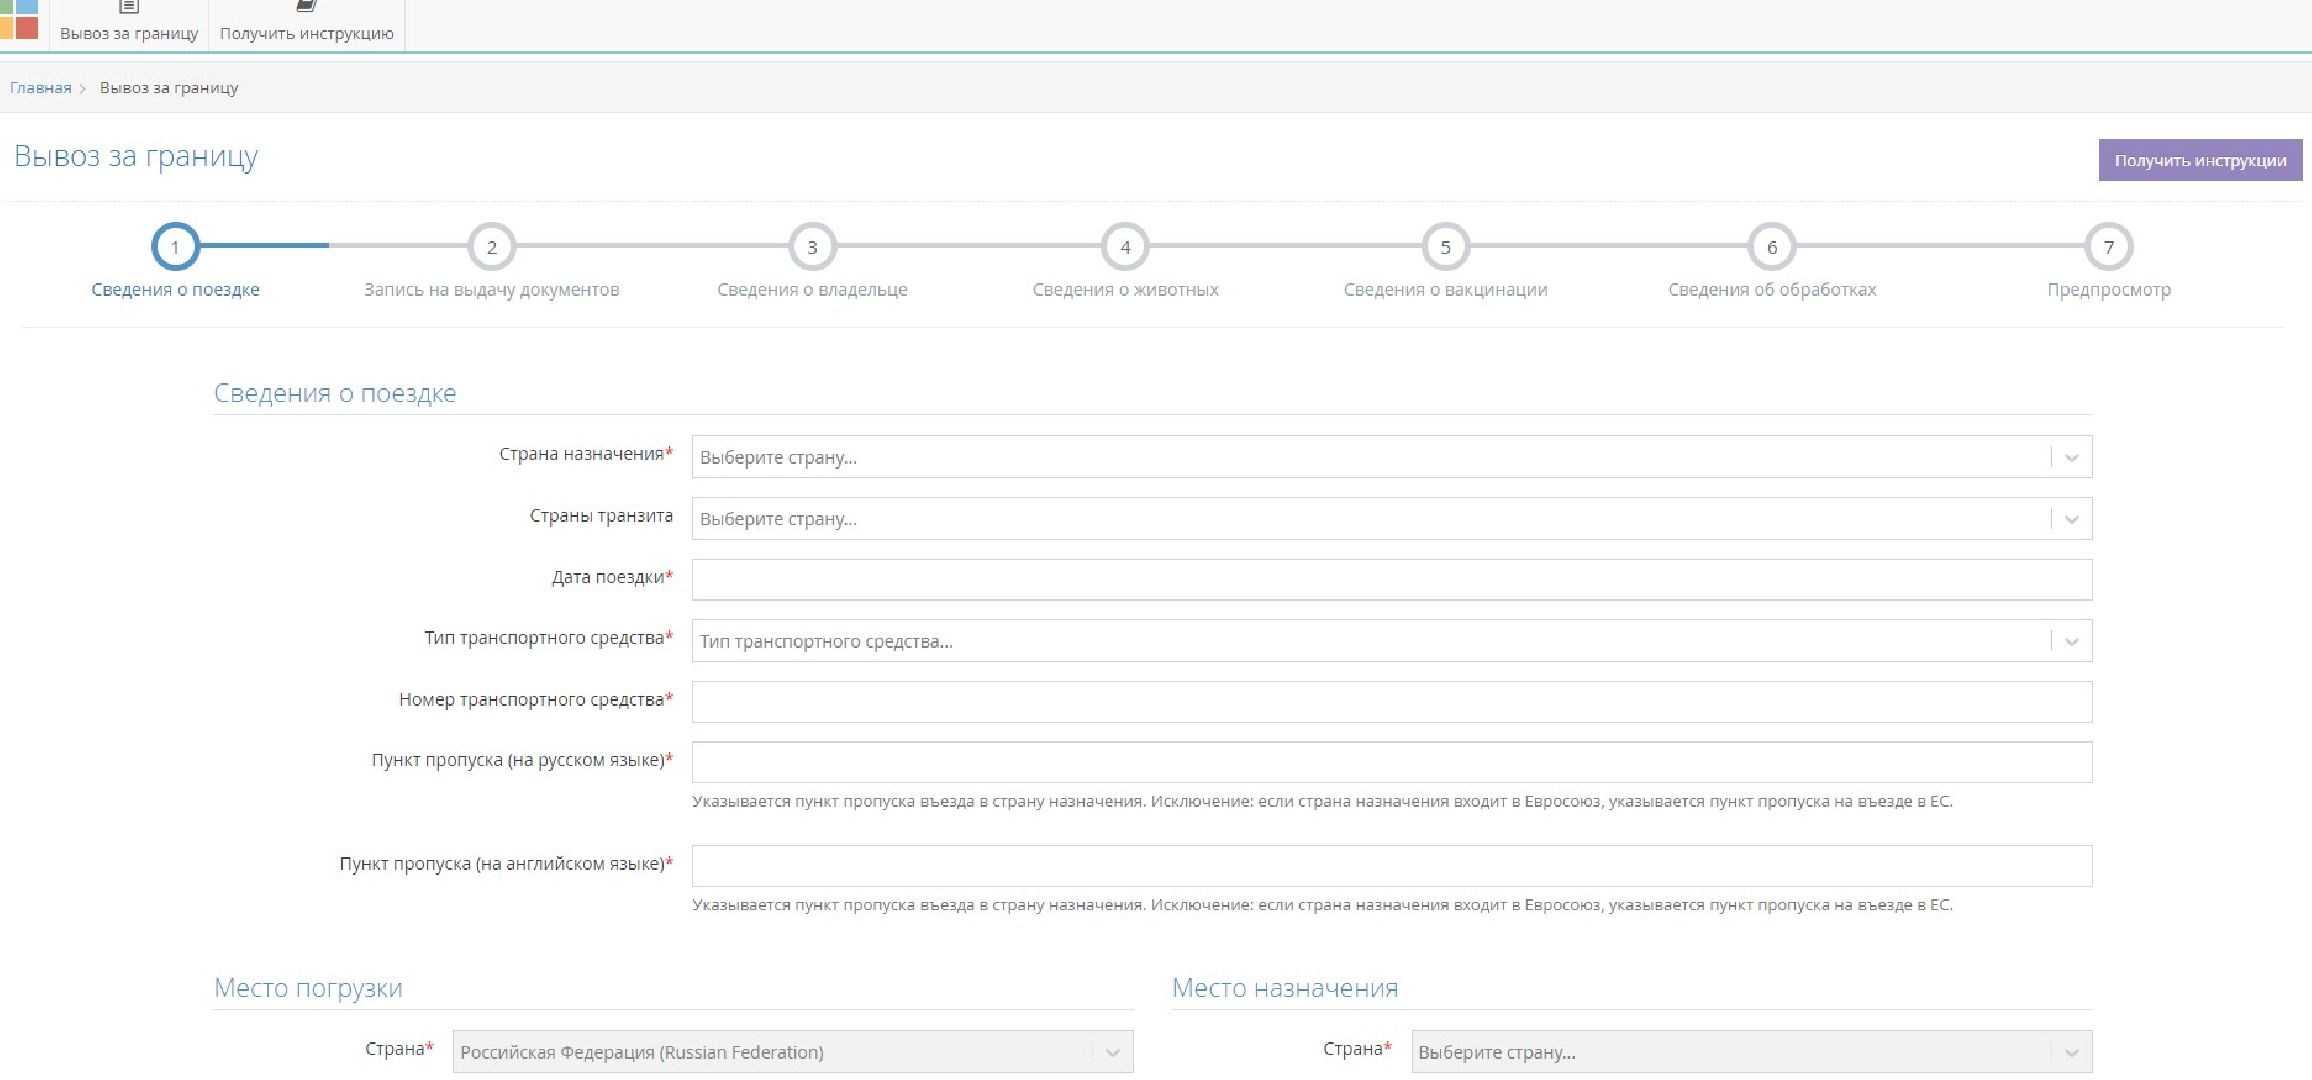The width and height of the screenshot is (2312, 1080).
Task: Select step 1 circle Сведения о поездке
Action: [x=175, y=246]
